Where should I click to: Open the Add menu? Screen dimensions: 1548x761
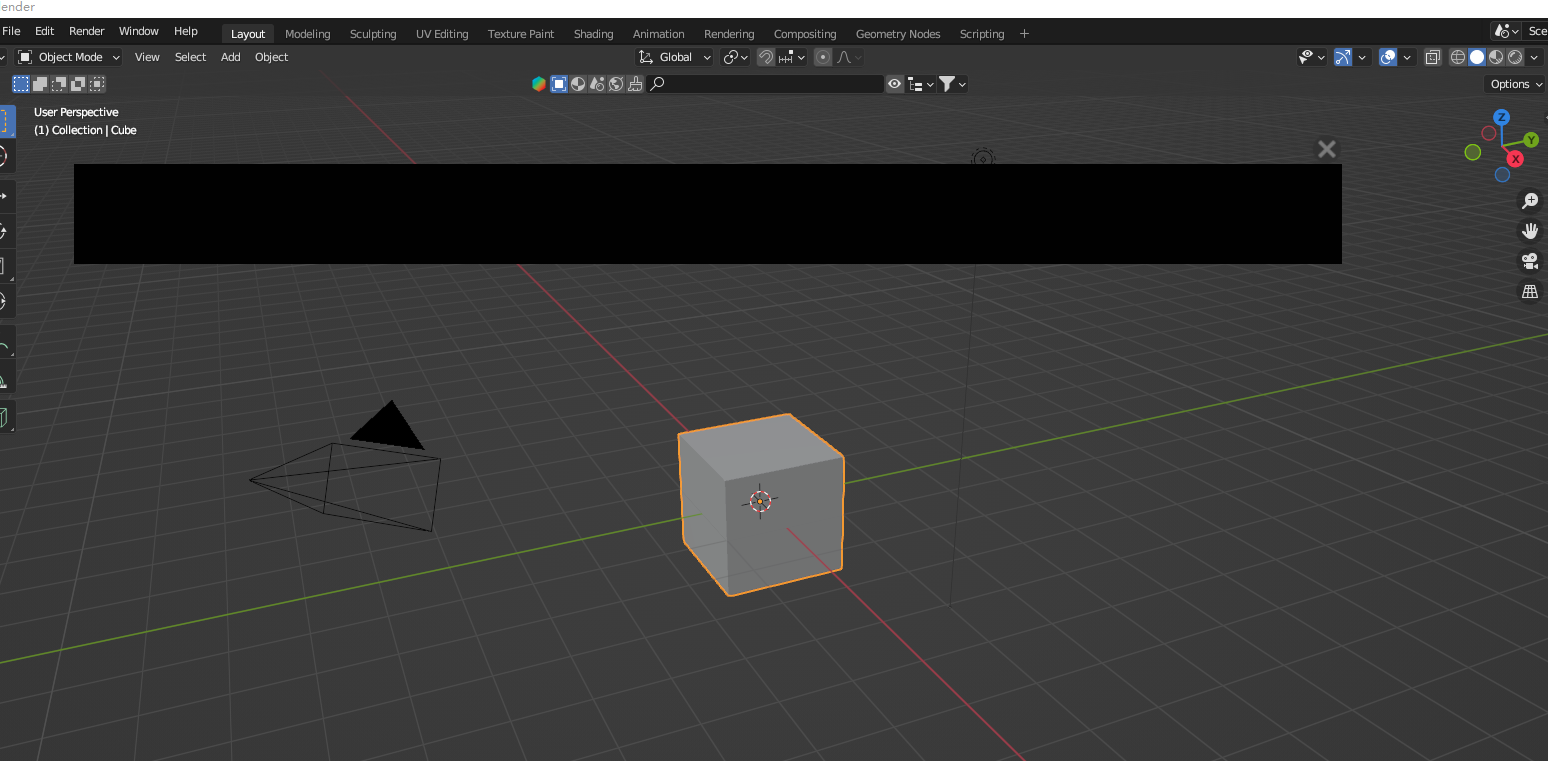pos(230,57)
